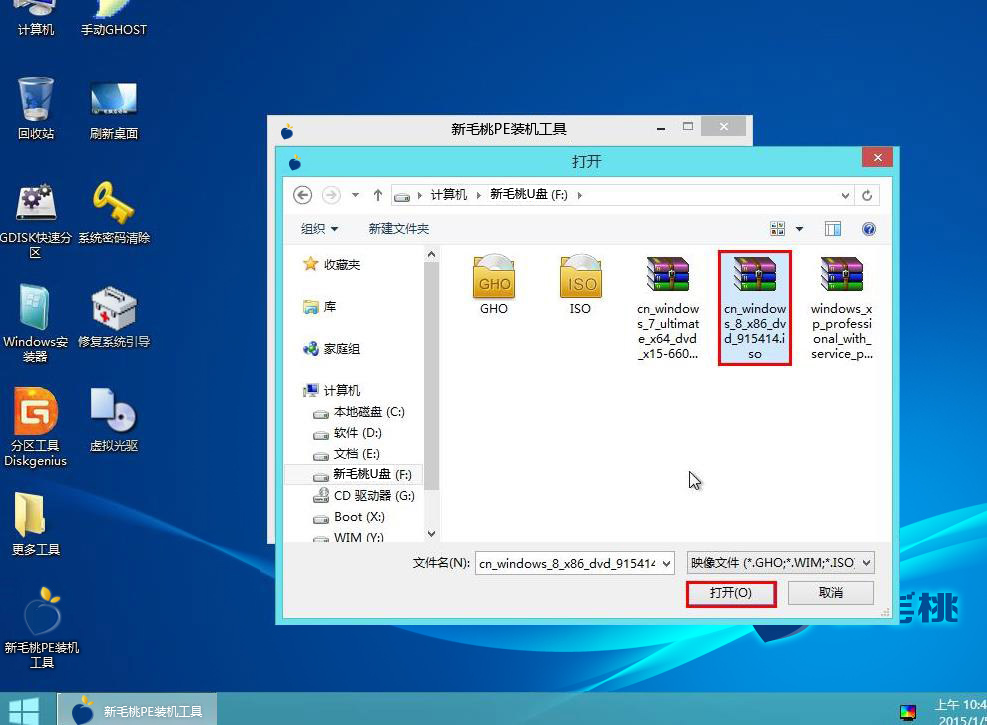Select 家庭组 in navigation pane
Screen dimensions: 987x725
coord(332,349)
